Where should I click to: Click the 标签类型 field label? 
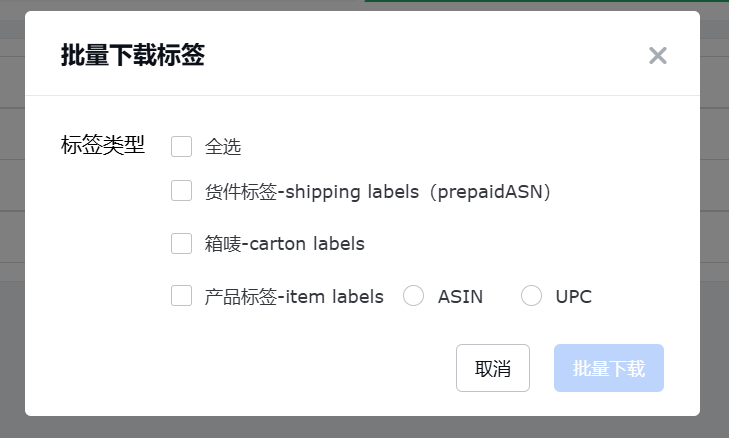[103, 146]
